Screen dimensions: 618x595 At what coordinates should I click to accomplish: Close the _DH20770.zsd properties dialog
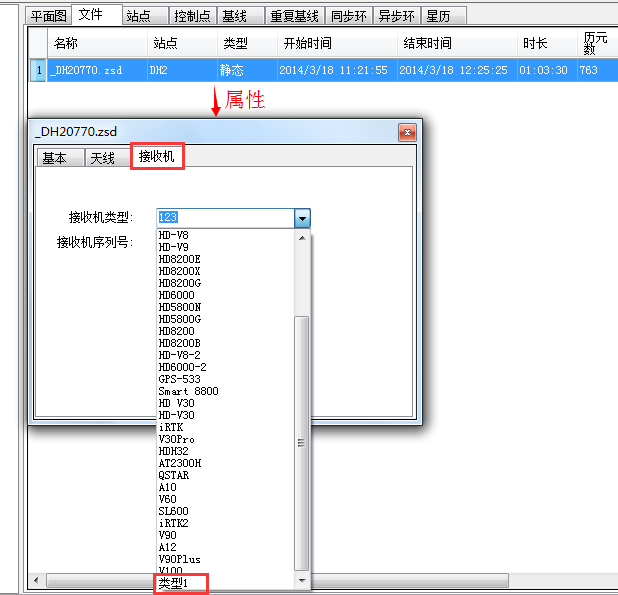click(x=407, y=132)
